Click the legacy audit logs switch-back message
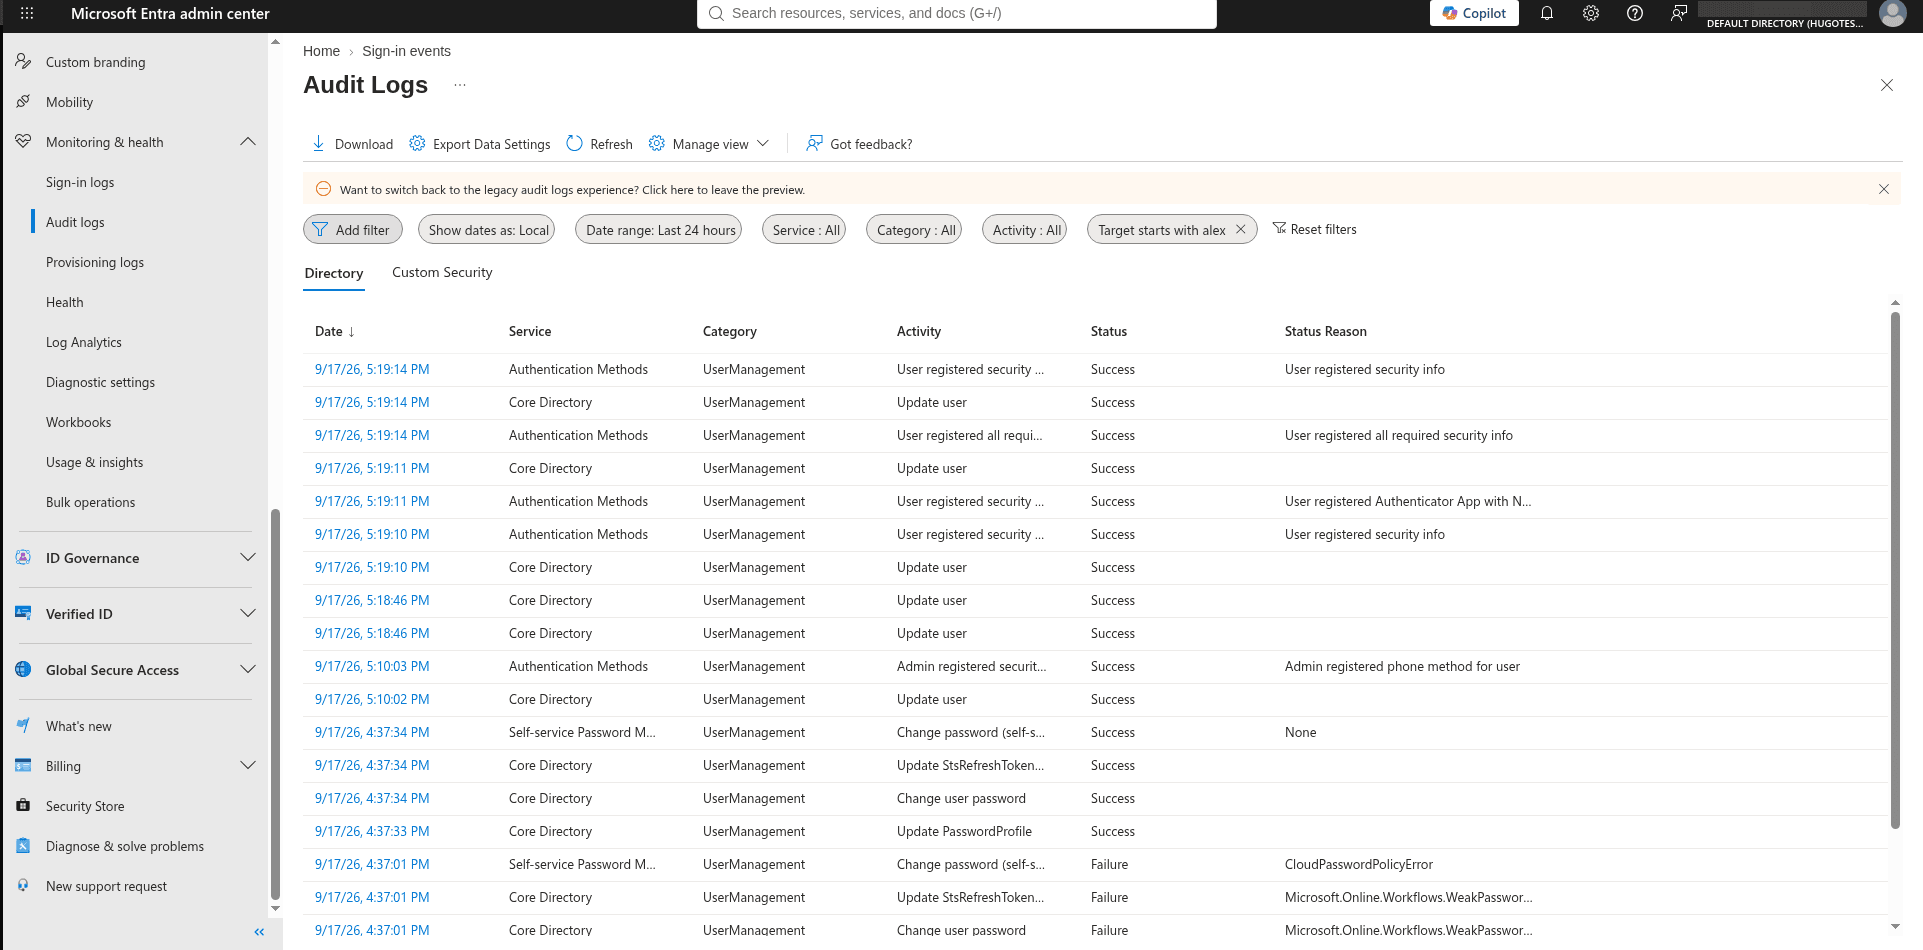The image size is (1923, 950). (572, 189)
